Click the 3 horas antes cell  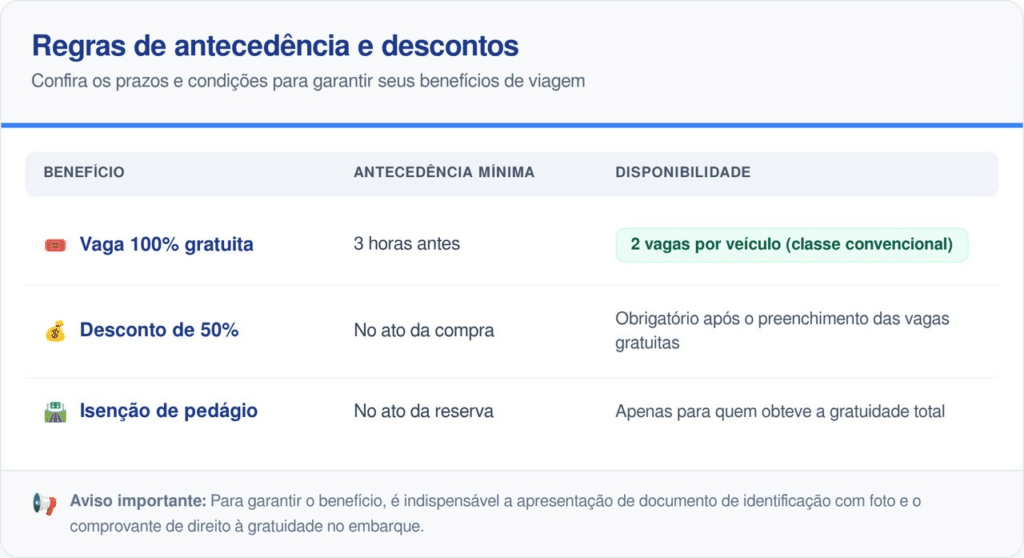pyautogui.click(x=407, y=245)
